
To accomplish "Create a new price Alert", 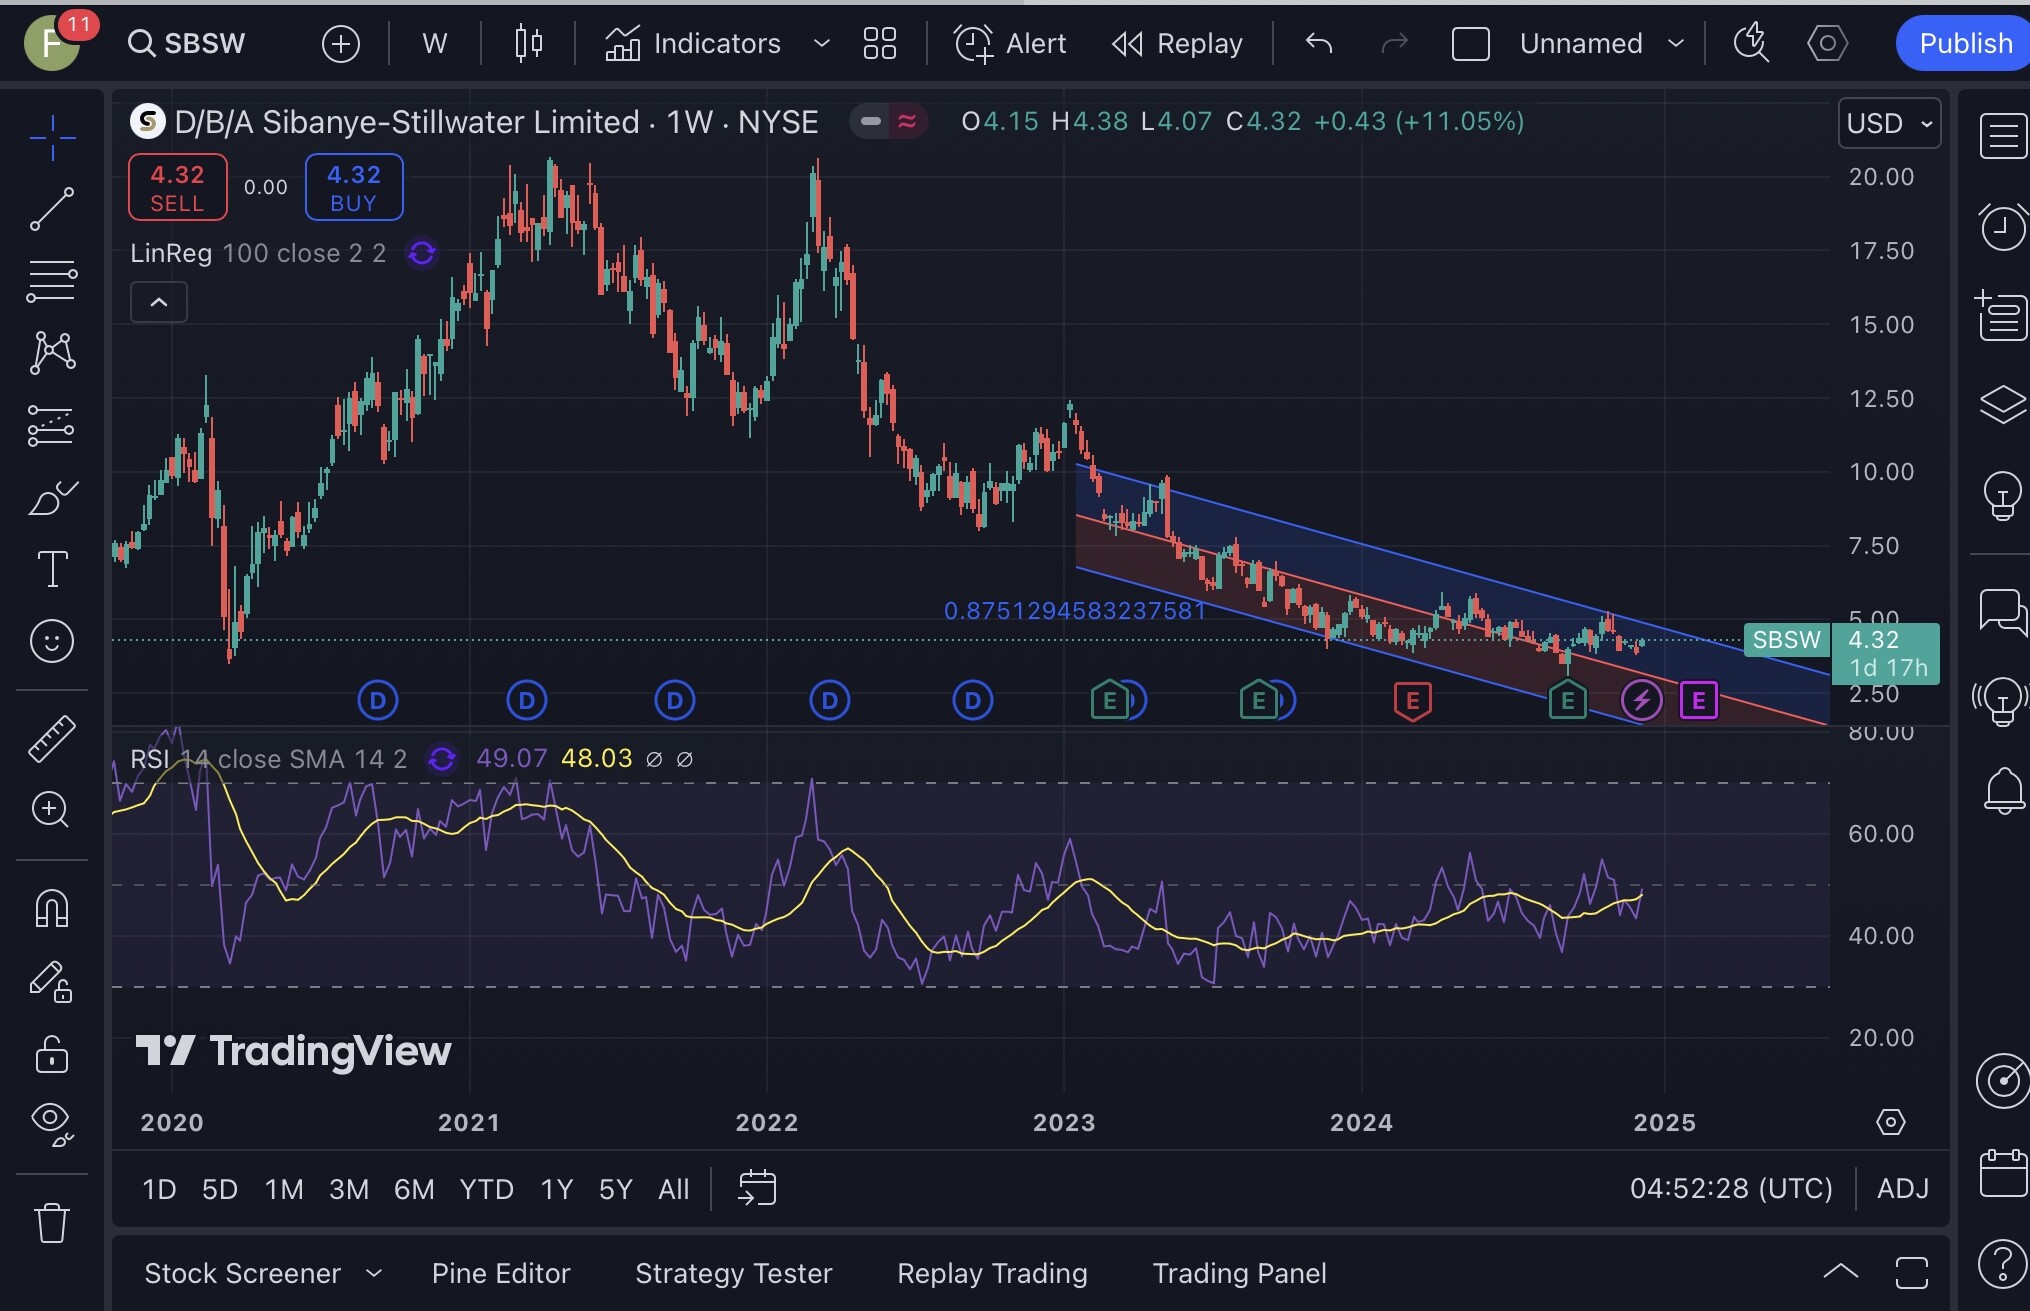I will pyautogui.click(x=1009, y=43).
